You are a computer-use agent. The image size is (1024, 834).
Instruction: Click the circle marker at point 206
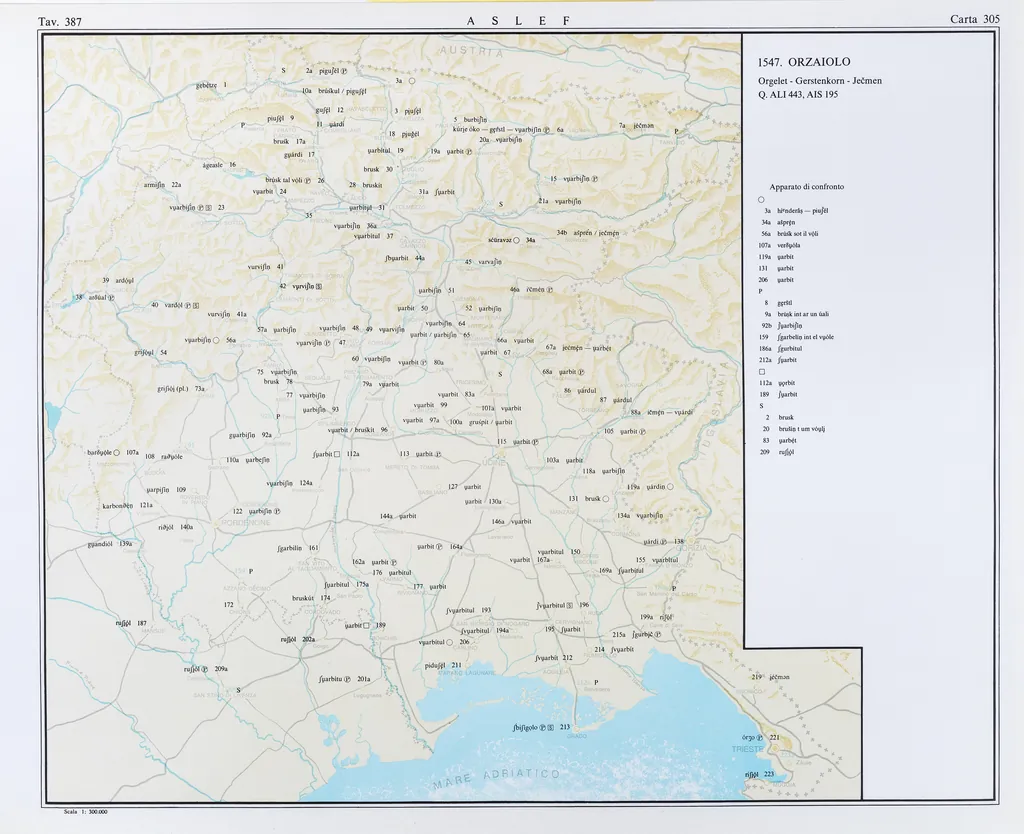450,642
